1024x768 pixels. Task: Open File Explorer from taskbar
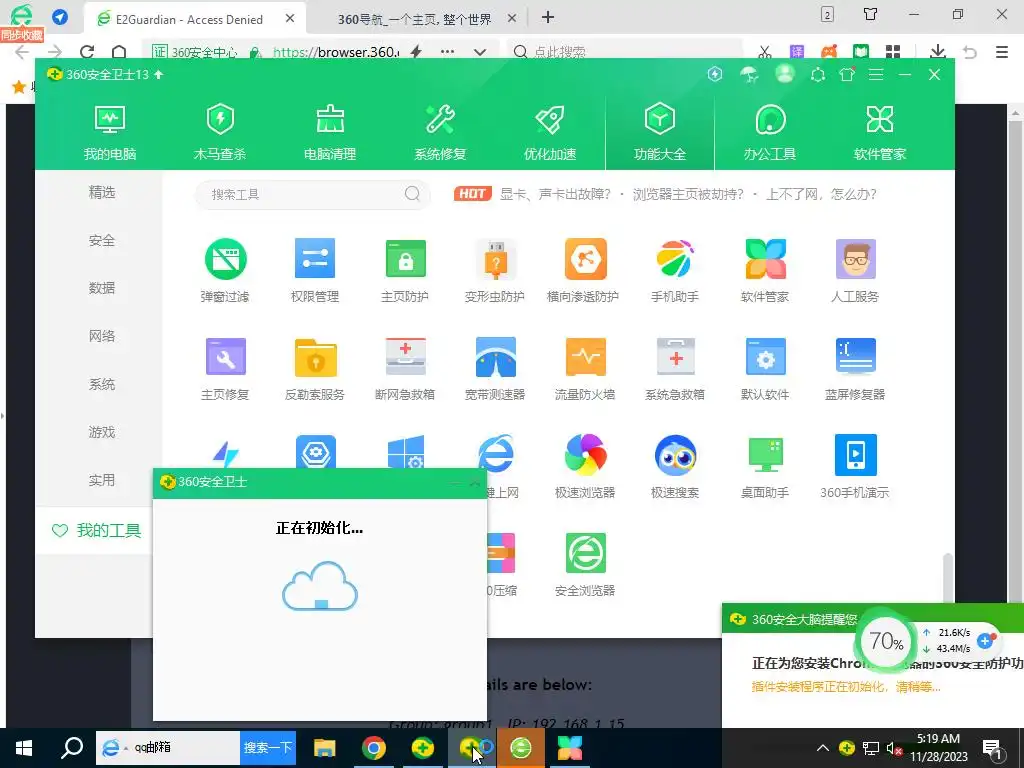(325, 748)
